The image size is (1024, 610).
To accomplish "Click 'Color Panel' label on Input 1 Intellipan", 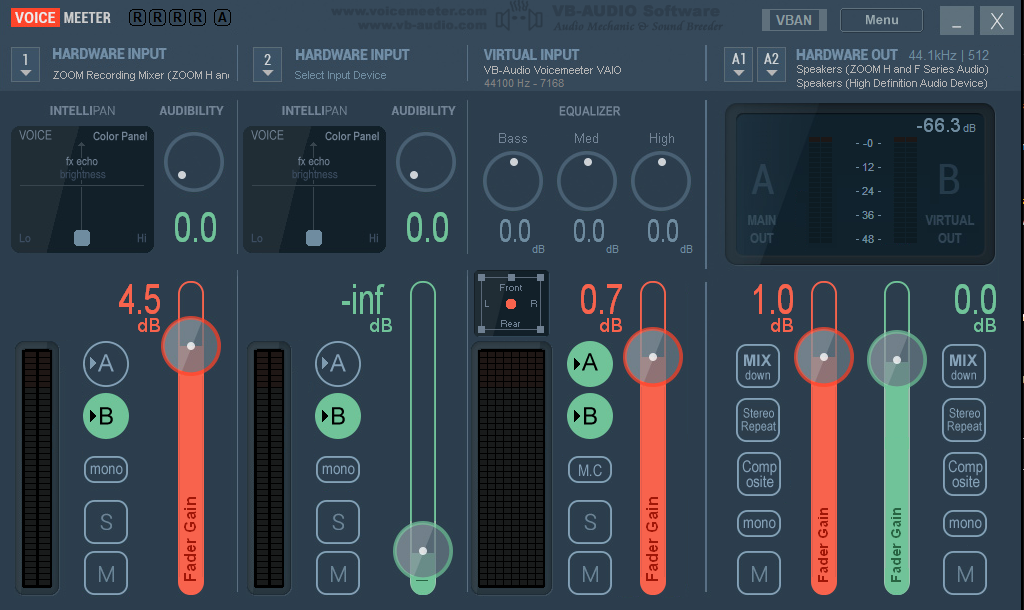I will pos(120,136).
